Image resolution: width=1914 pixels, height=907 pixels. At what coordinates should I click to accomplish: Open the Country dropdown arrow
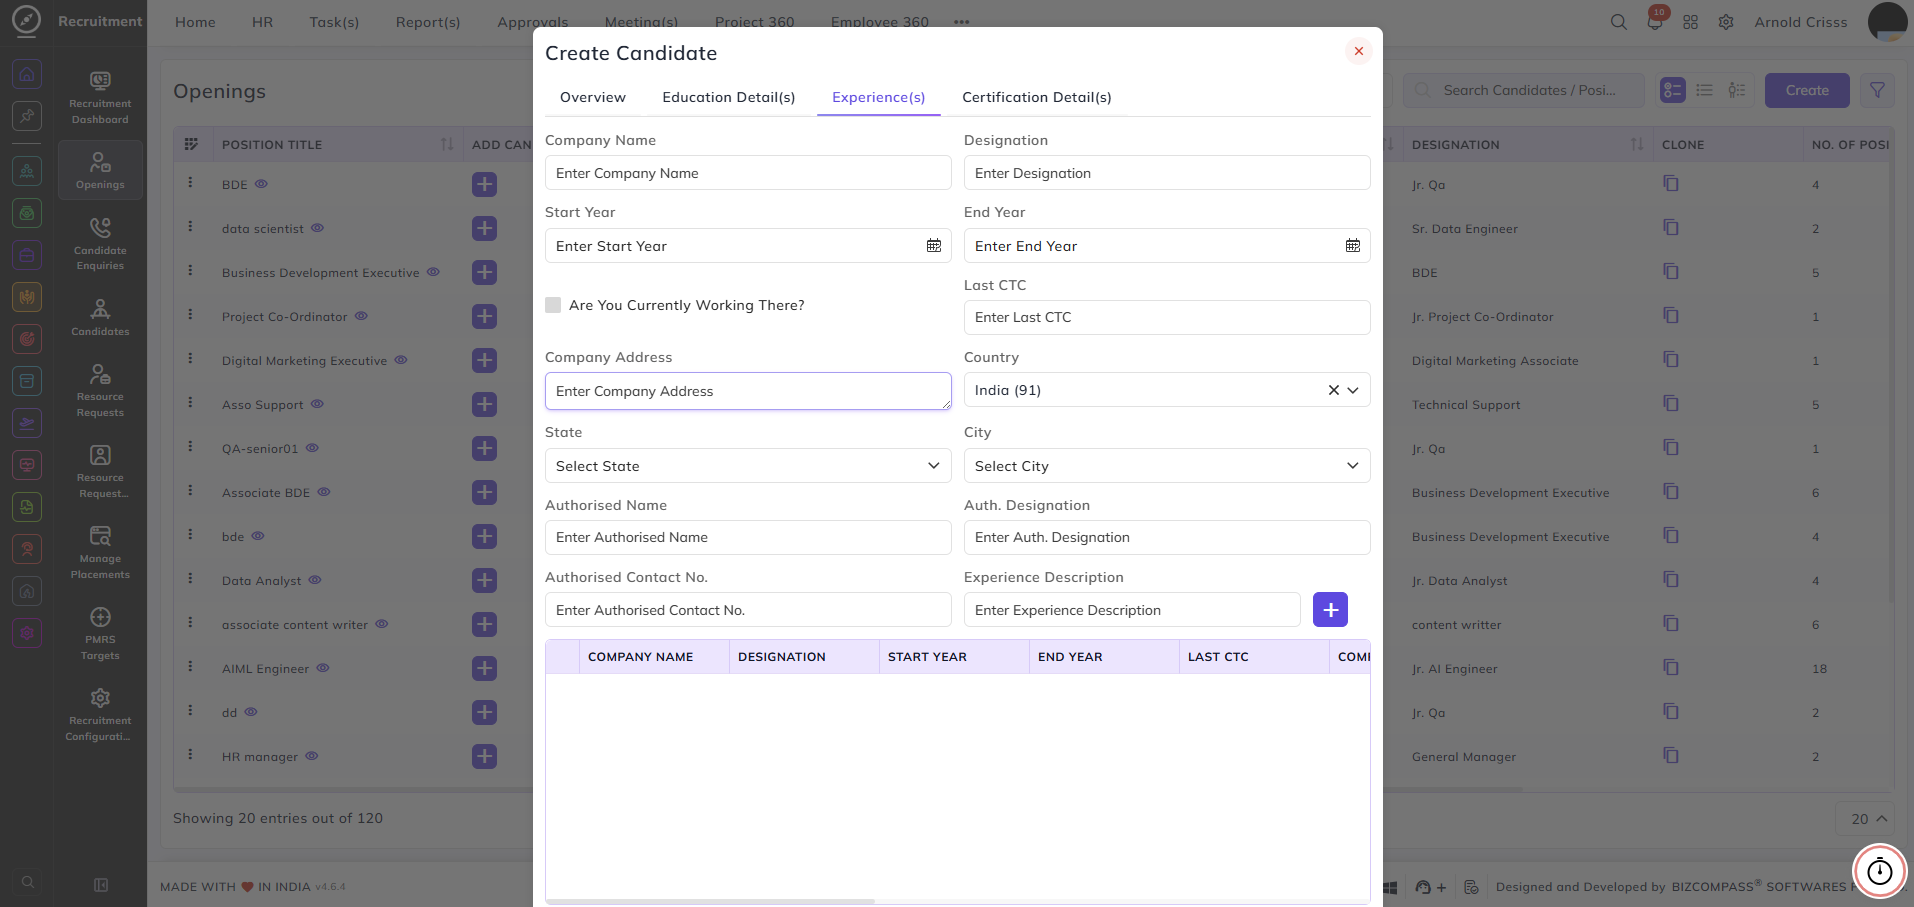click(x=1353, y=390)
